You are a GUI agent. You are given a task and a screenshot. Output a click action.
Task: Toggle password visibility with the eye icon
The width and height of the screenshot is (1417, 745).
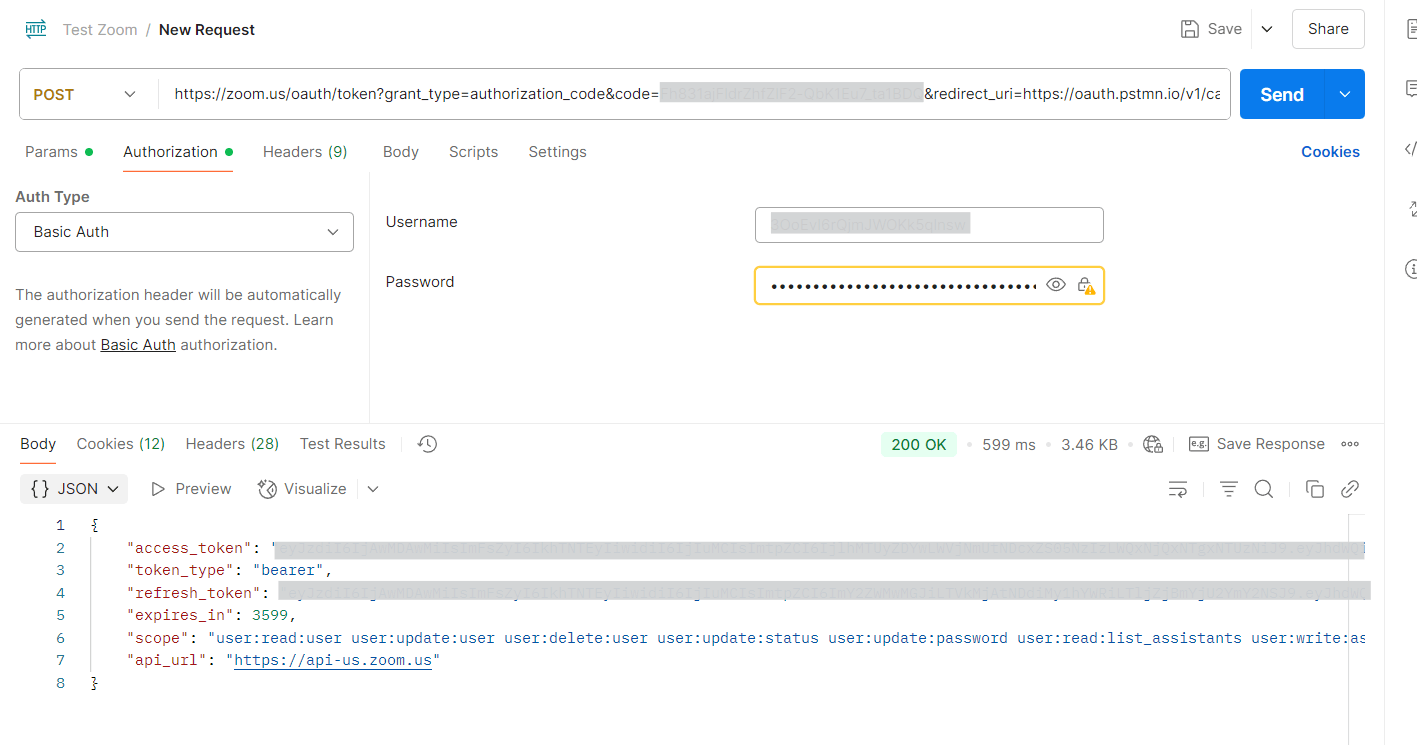pos(1055,284)
